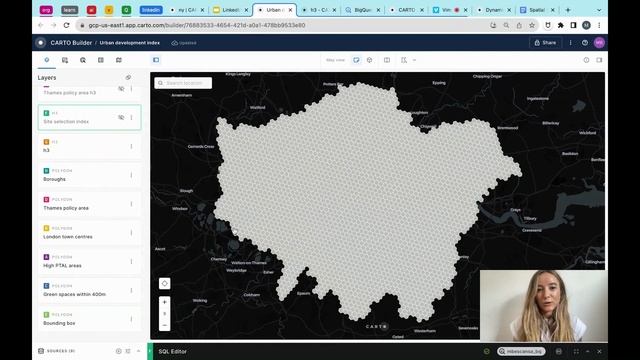This screenshot has height=360, width=640.
Task: Click the Urban development index map title
Action: [130, 42]
